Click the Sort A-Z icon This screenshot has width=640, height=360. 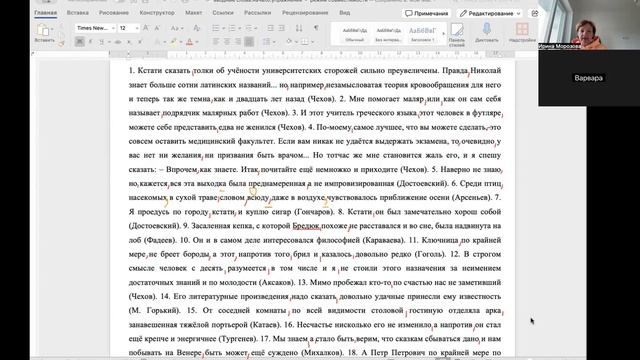[299, 28]
